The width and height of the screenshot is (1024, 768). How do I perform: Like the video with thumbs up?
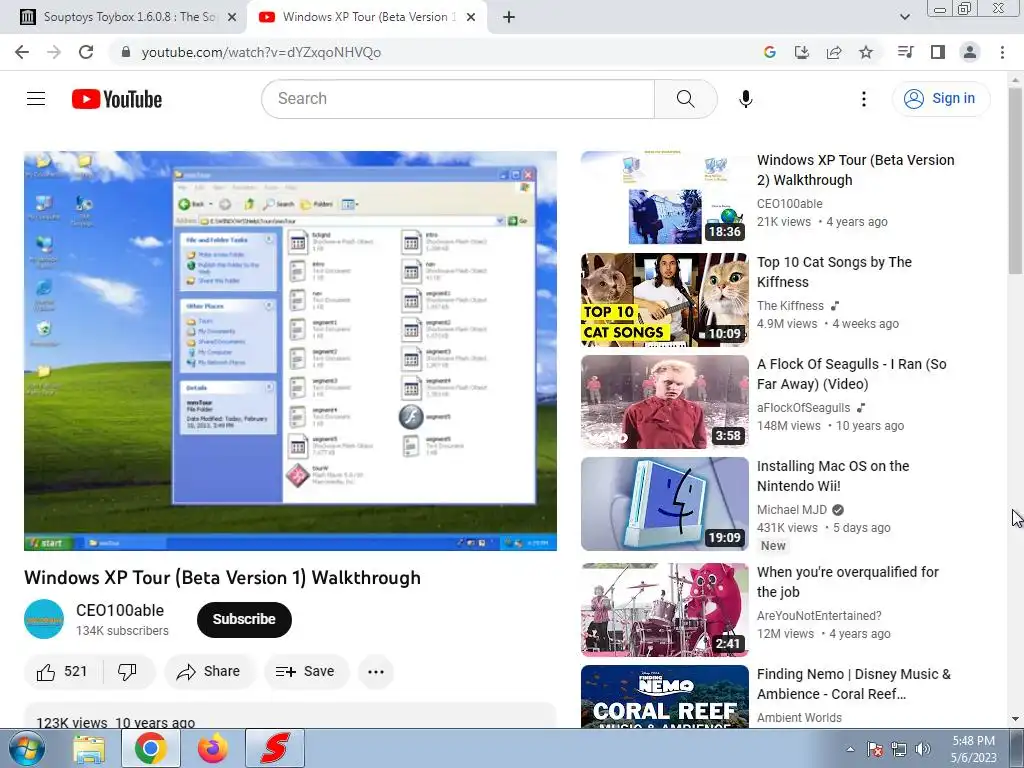pyautogui.click(x=63, y=671)
